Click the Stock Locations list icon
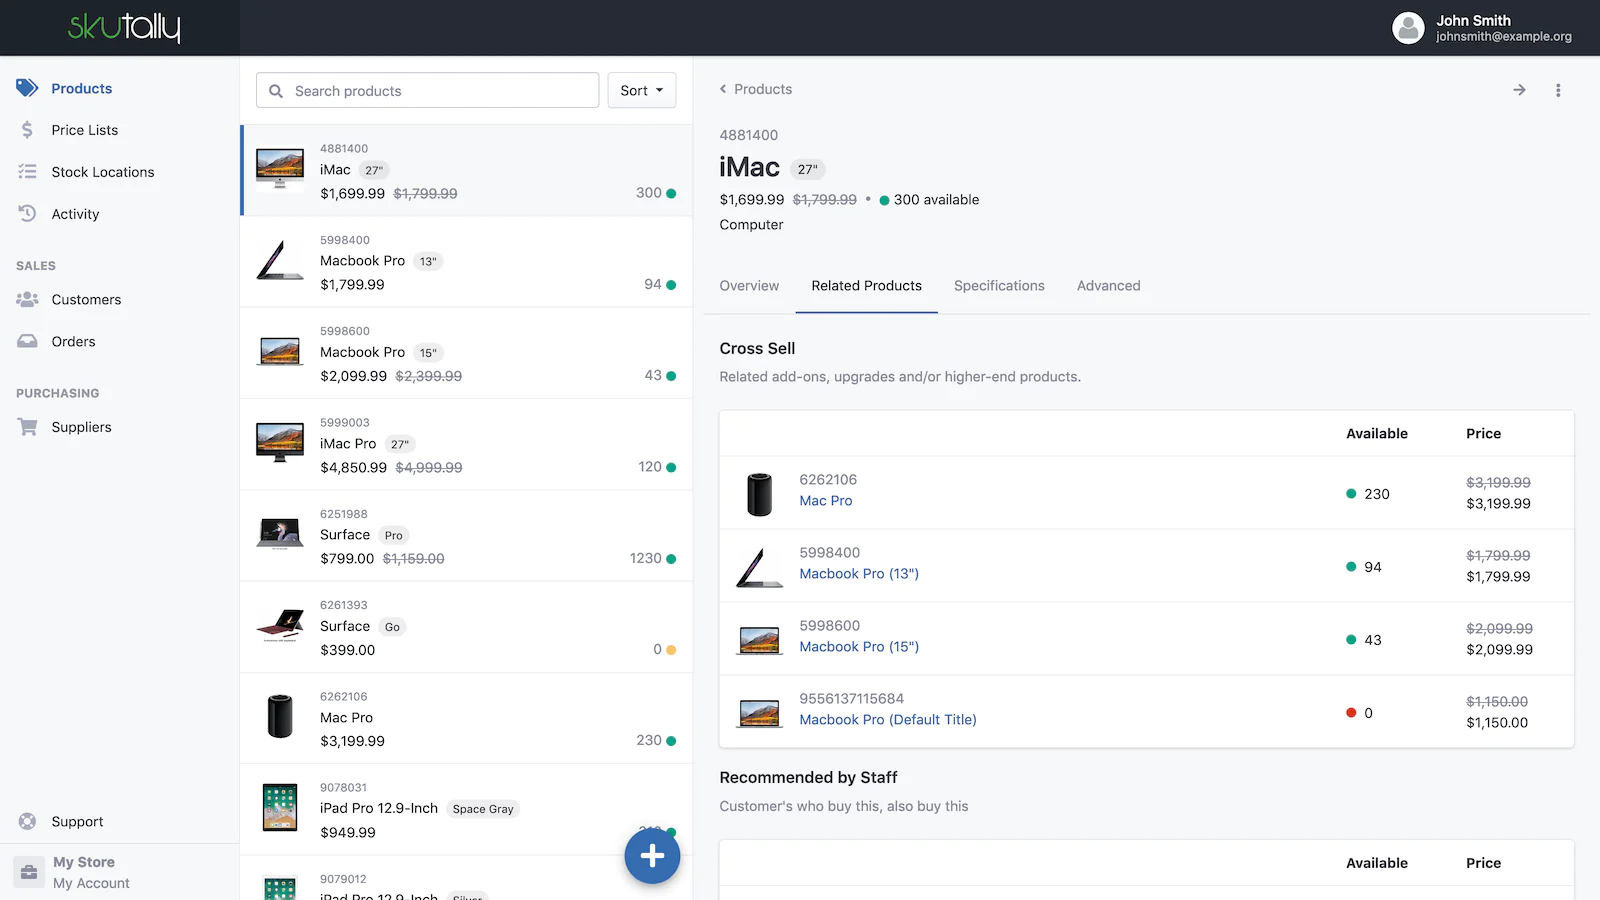 click(x=27, y=172)
